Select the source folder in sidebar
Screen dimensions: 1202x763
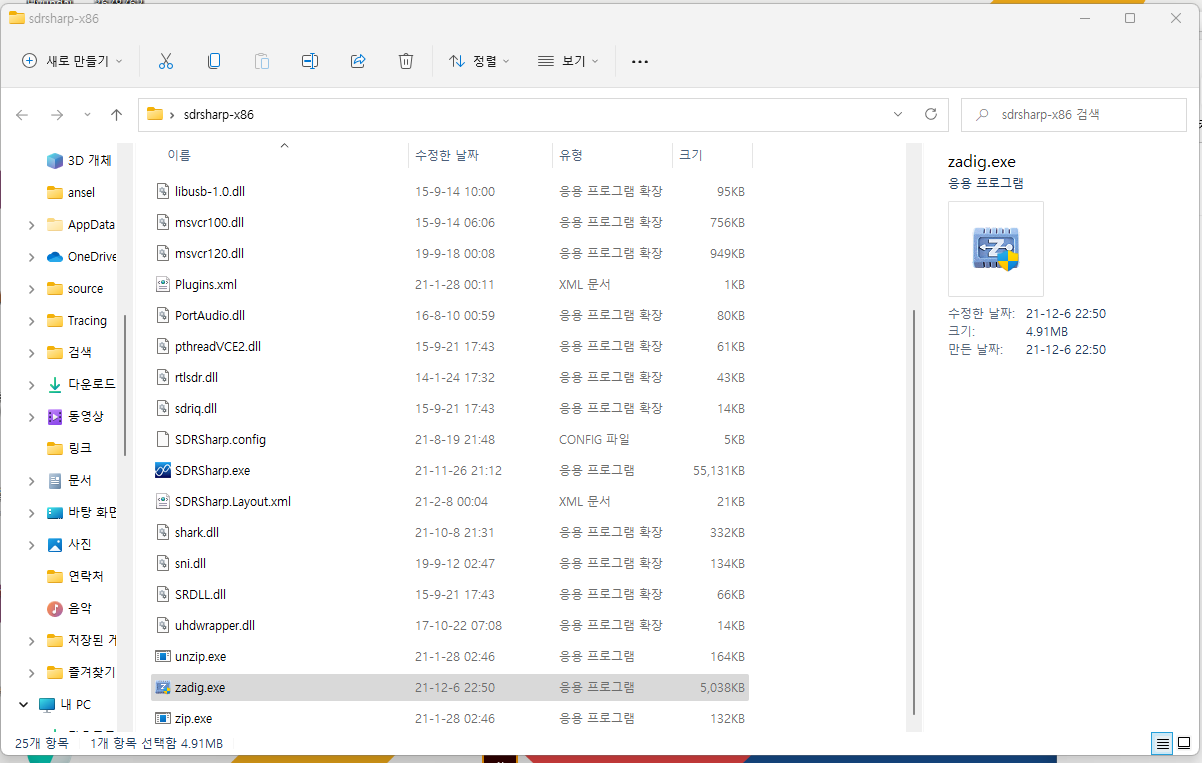[x=85, y=289]
